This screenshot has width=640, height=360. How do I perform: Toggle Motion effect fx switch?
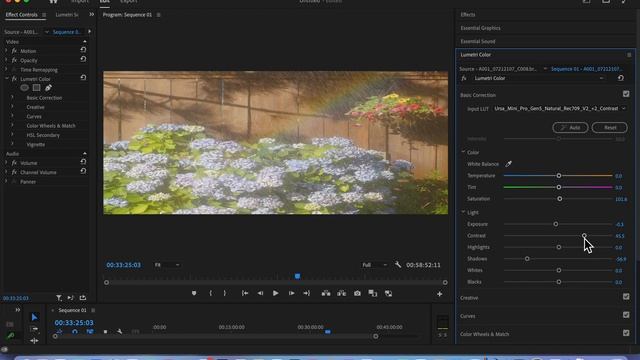[x=14, y=51]
